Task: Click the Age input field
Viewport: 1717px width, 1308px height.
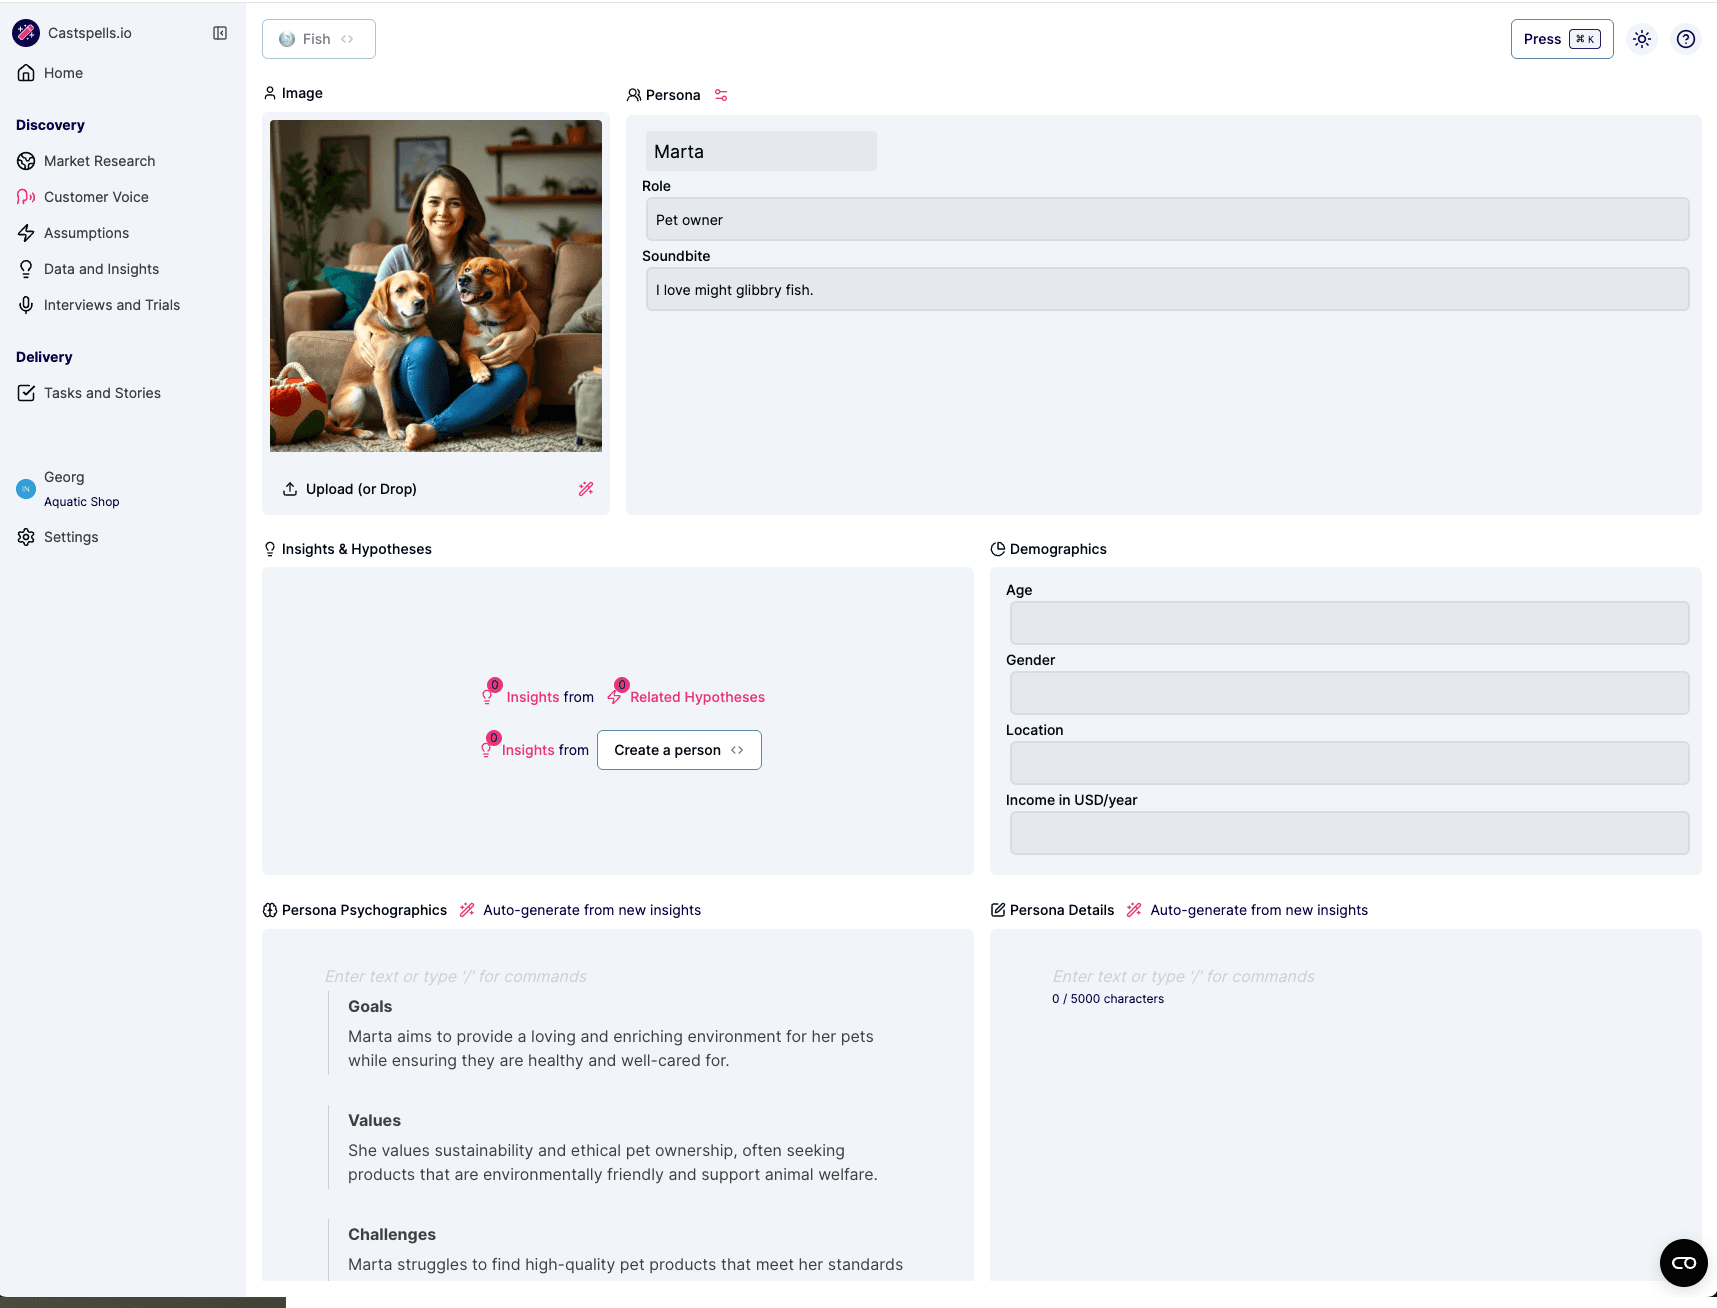Action: (1349, 623)
